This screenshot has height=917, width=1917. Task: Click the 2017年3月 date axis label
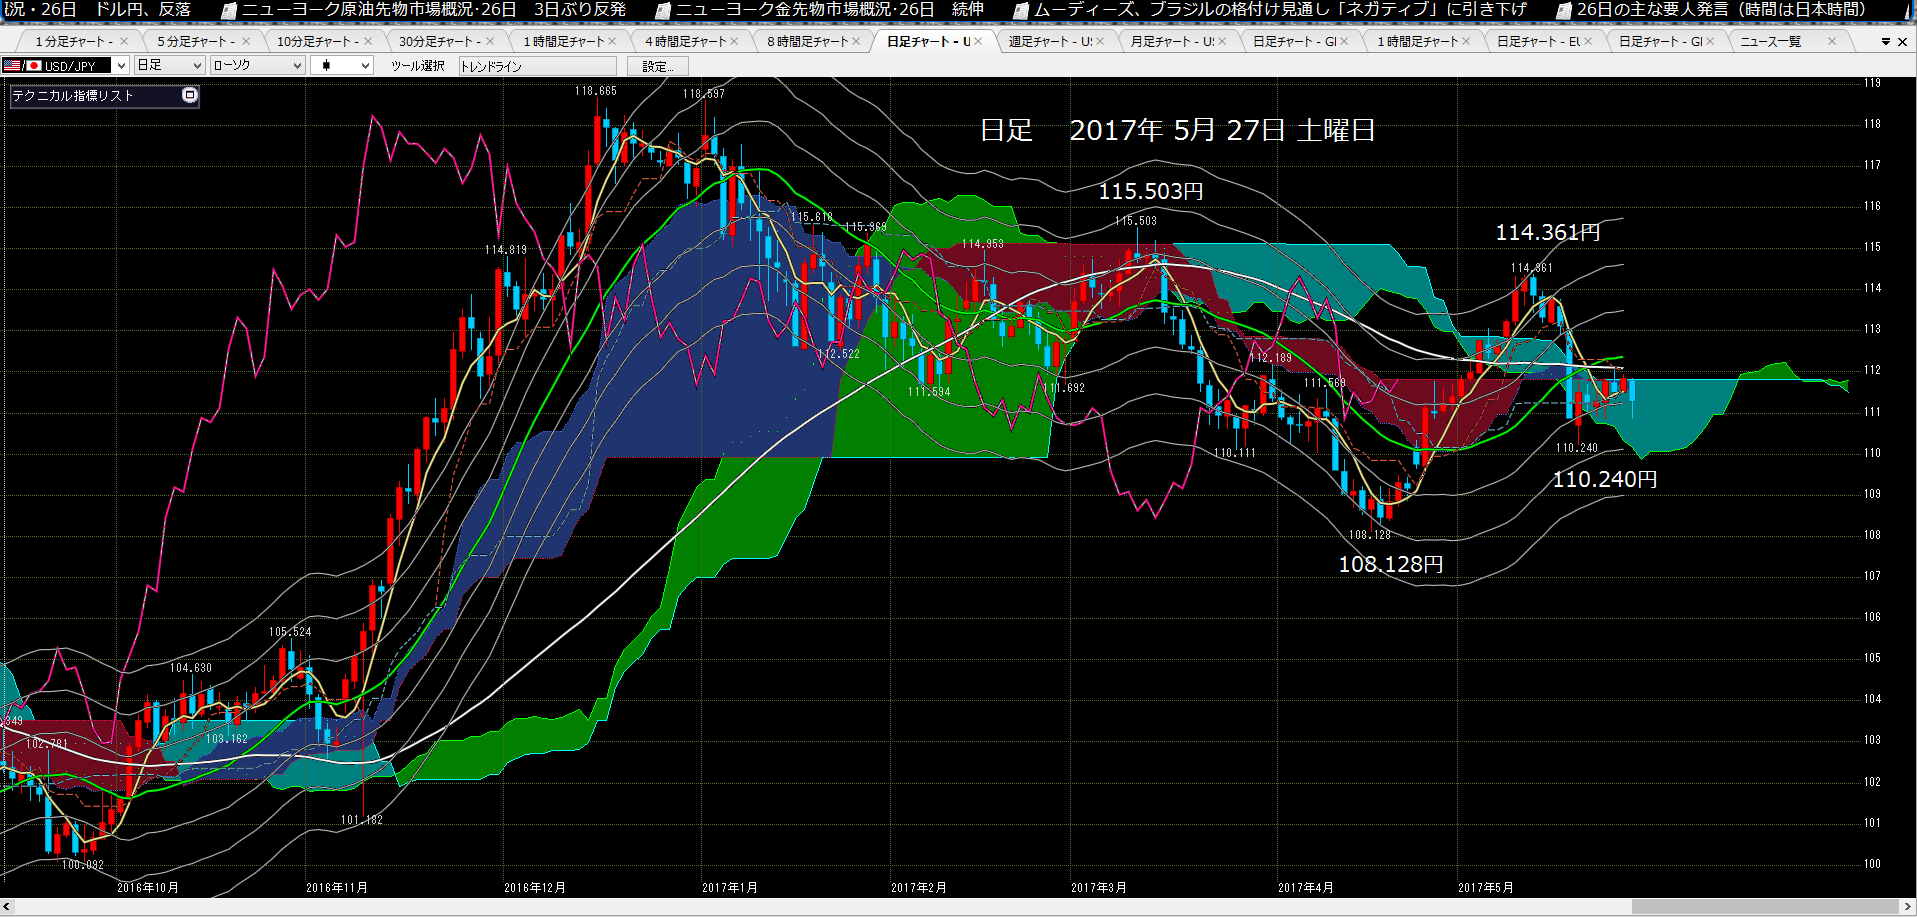[x=1099, y=888]
